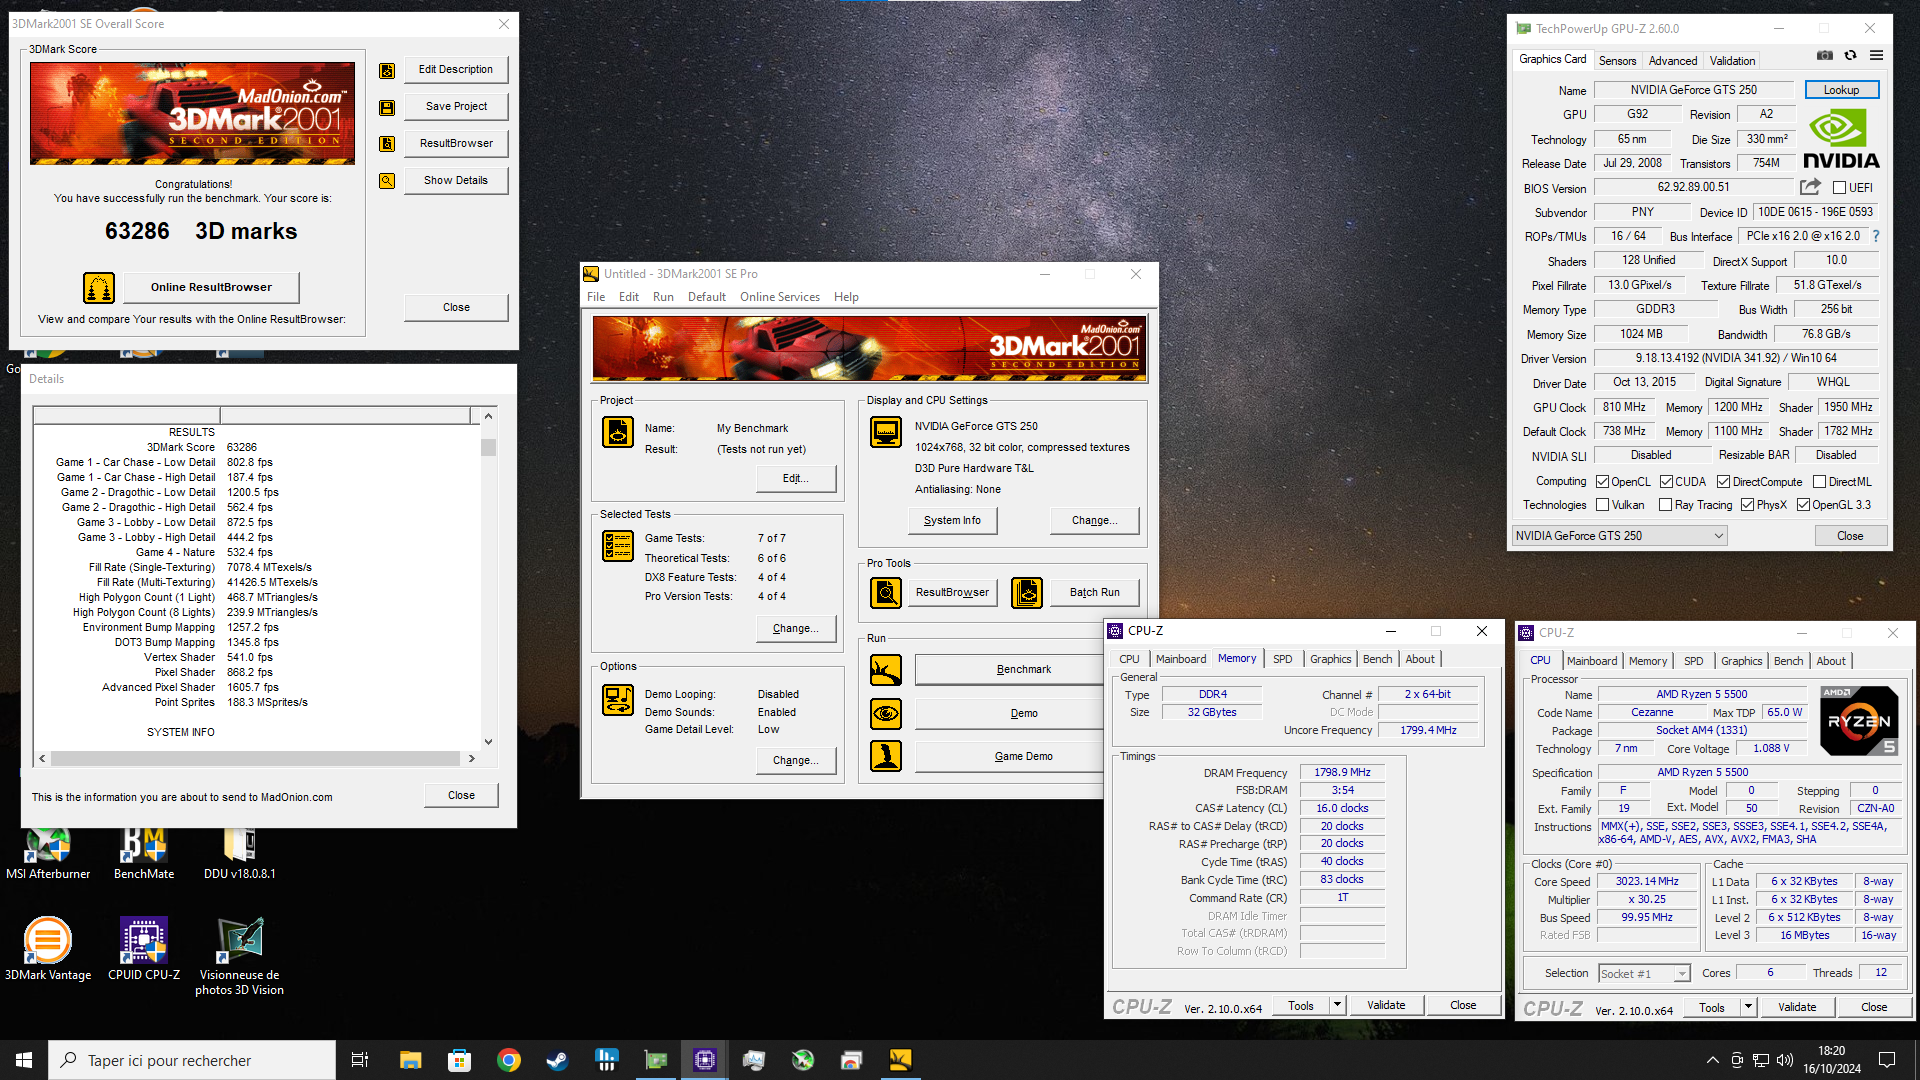Open the Tools dropdown arrow in the CPU tab CPU-Z window

[1748, 1007]
